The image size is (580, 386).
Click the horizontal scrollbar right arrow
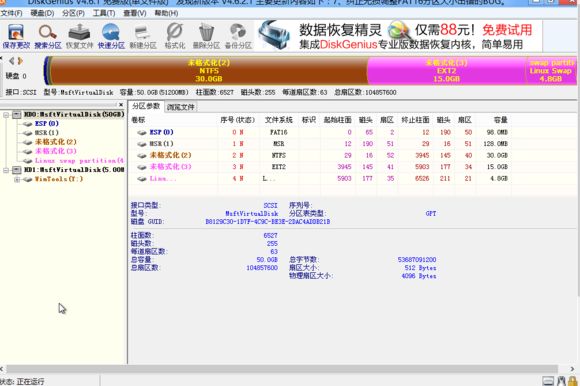point(572,369)
